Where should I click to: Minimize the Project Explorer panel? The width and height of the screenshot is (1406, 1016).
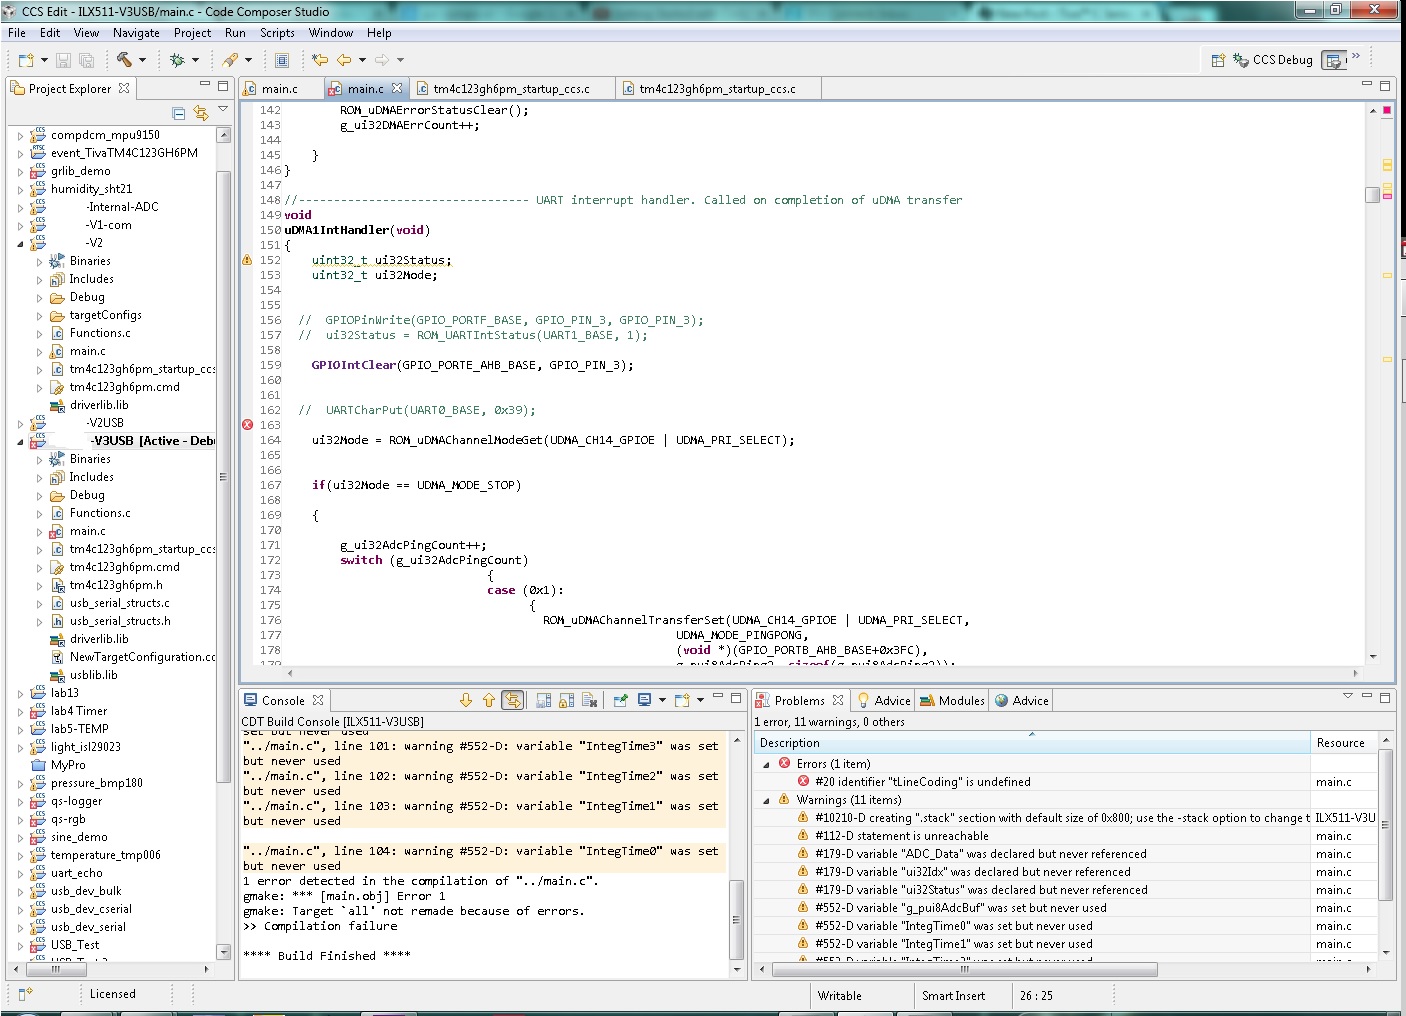tap(205, 85)
